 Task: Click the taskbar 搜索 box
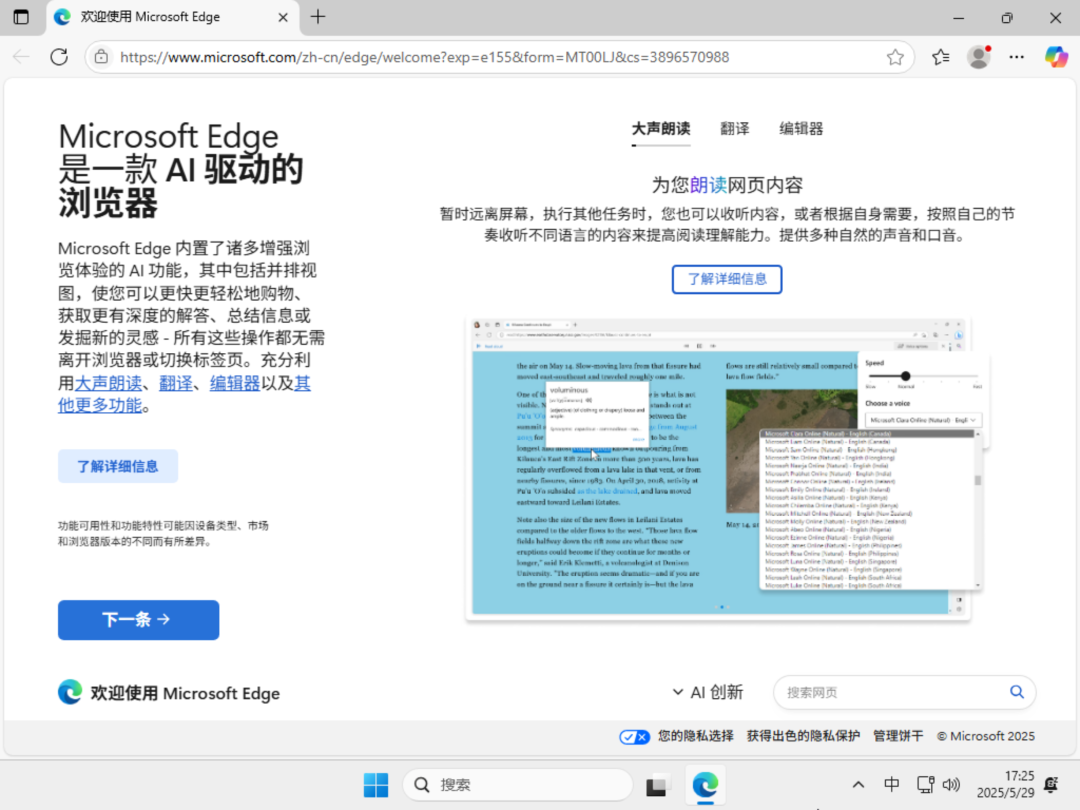517,785
